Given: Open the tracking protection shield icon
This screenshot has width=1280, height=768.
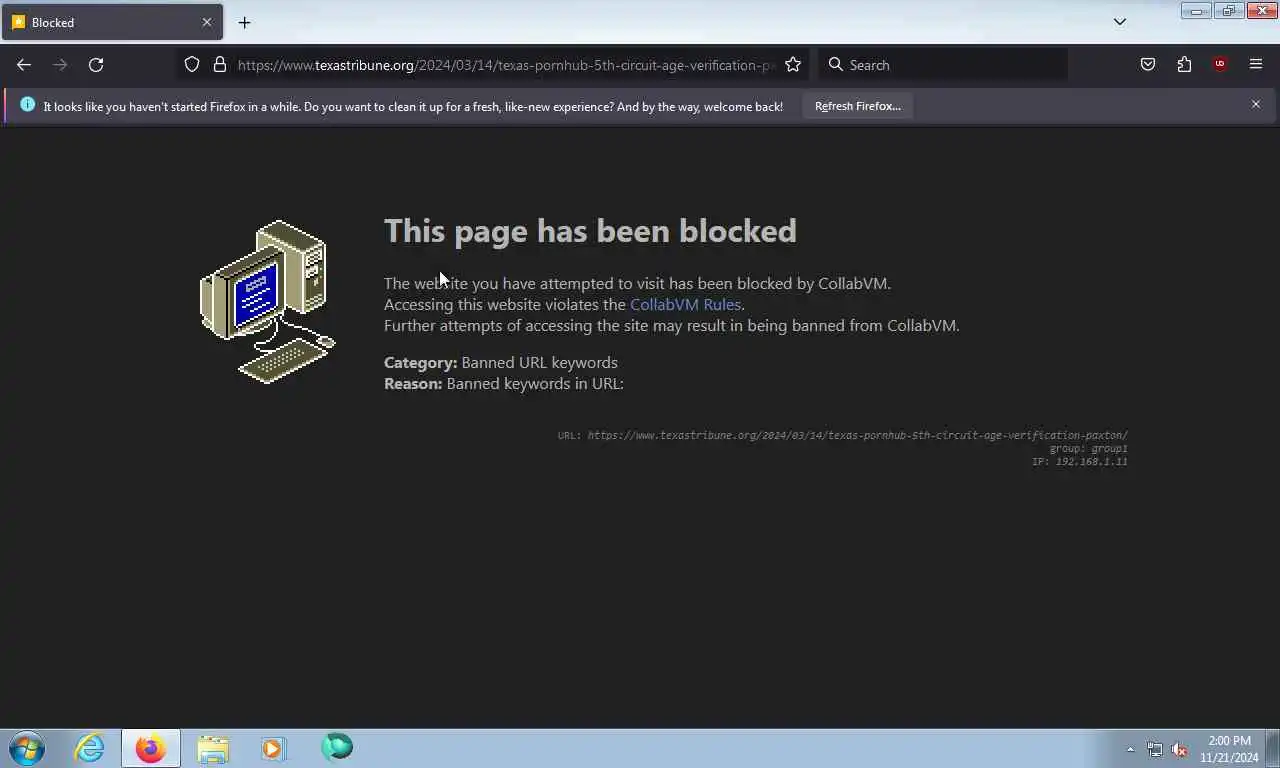Looking at the screenshot, I should click(192, 65).
